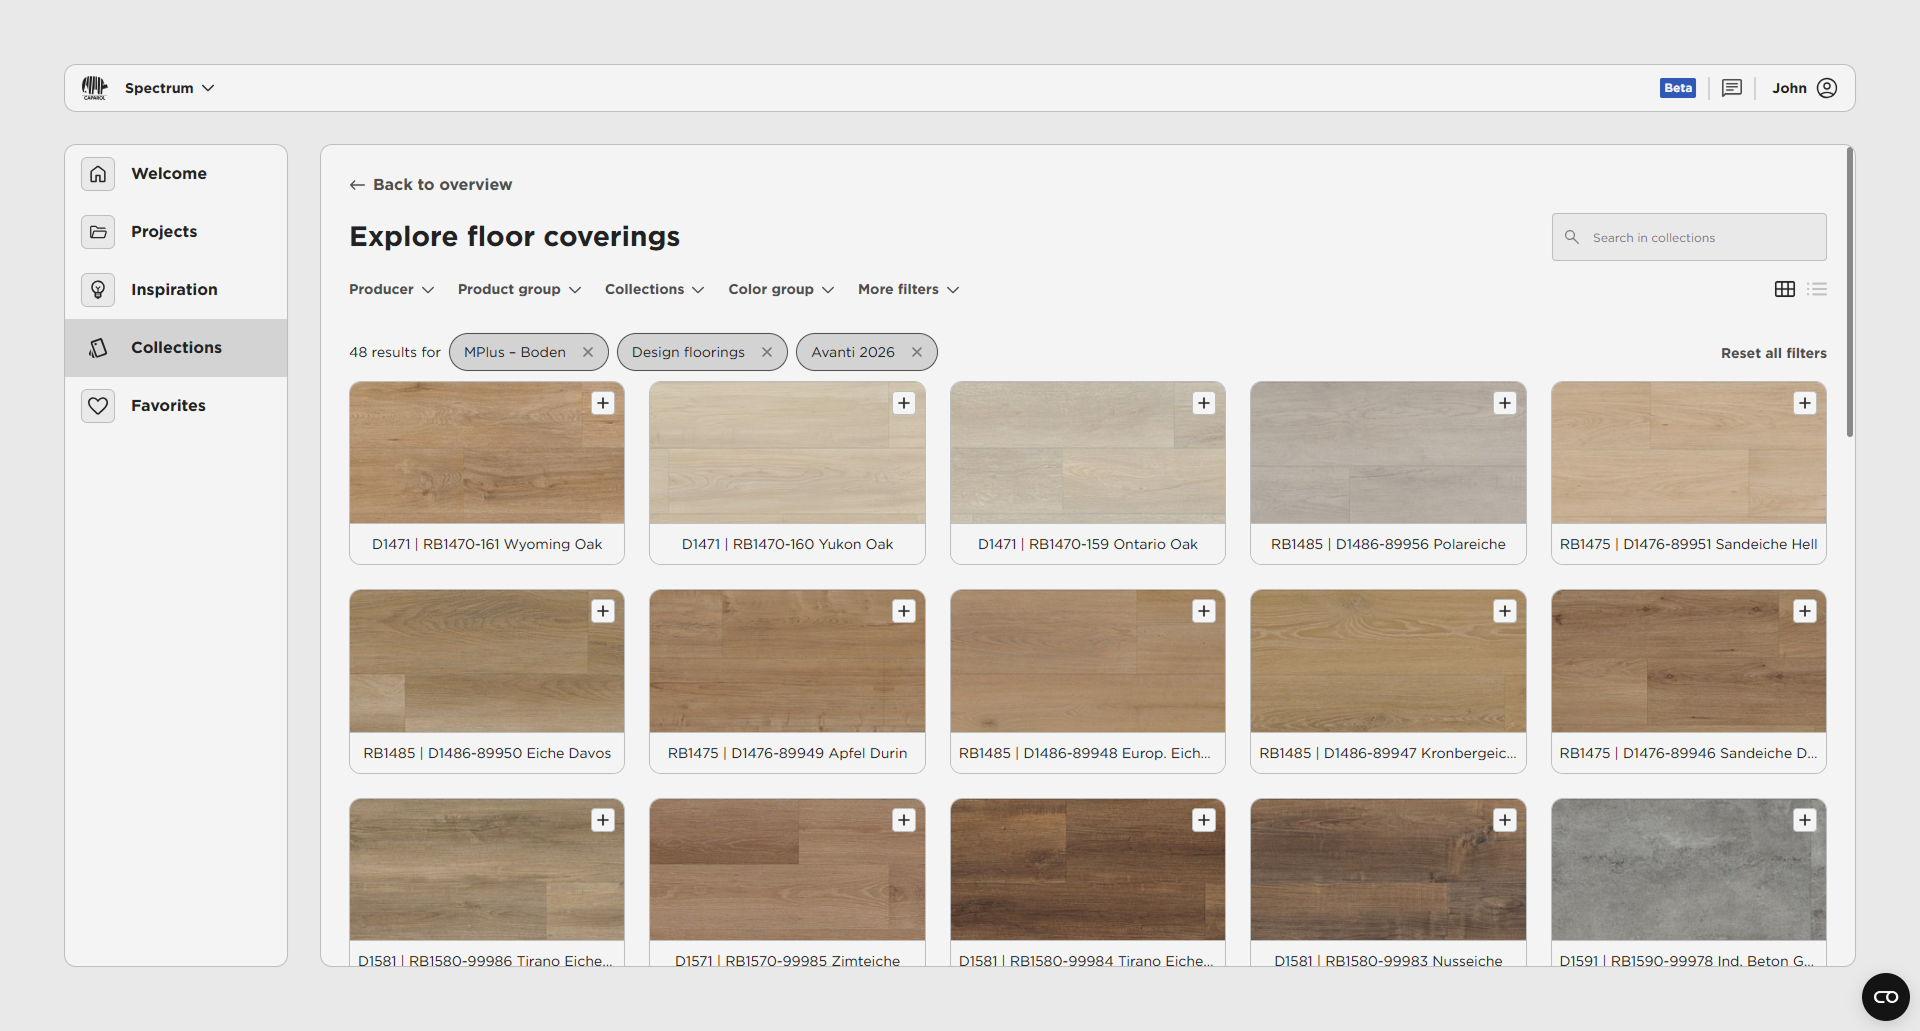Open John's user profile icon
The image size is (1920, 1031).
(x=1827, y=88)
